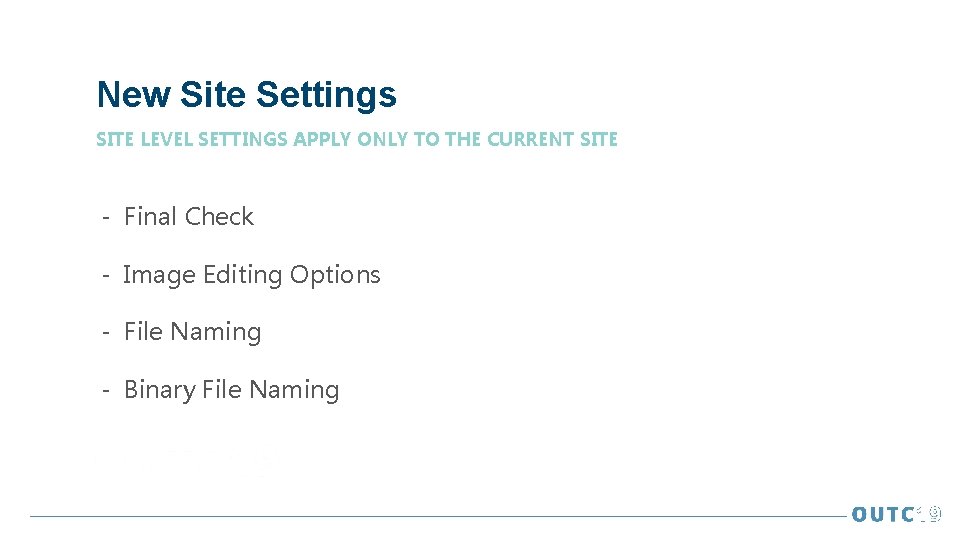Select the "Binary File Naming" bullet
960x540 pixels.
coord(231,390)
